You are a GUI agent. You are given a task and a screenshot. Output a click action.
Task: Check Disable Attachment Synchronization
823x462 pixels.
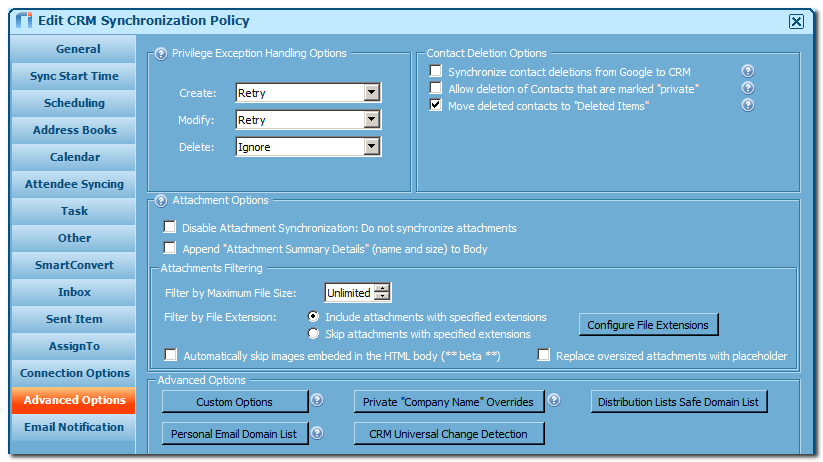tap(170, 227)
